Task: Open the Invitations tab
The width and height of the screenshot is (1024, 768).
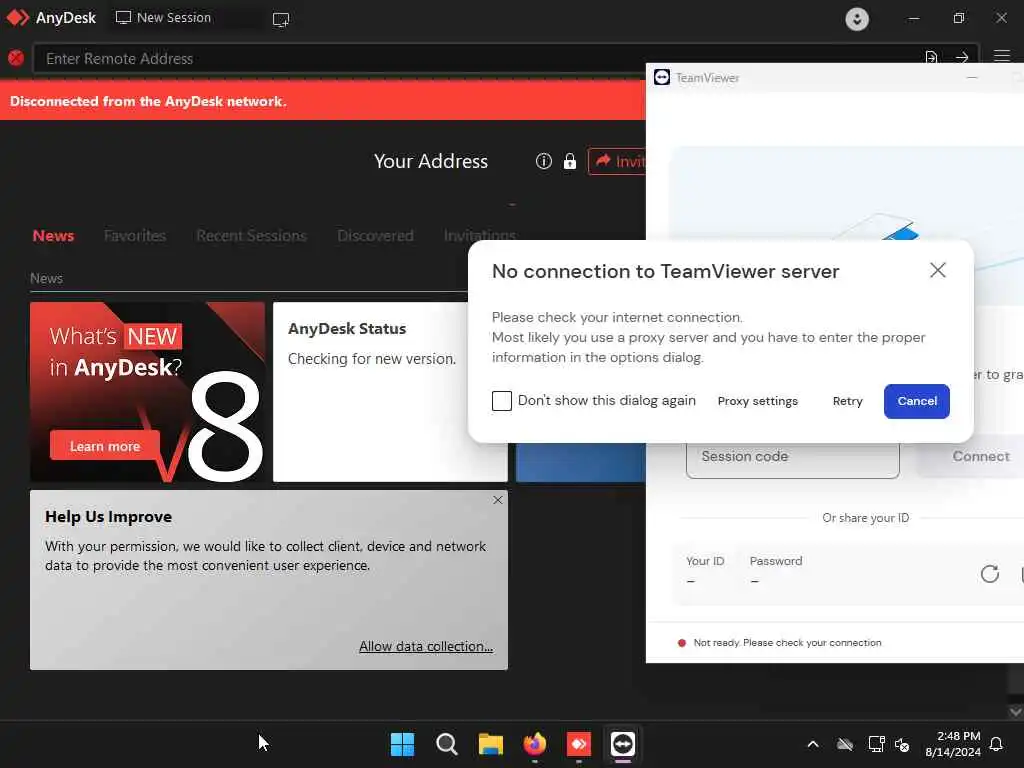Action: [x=479, y=234]
